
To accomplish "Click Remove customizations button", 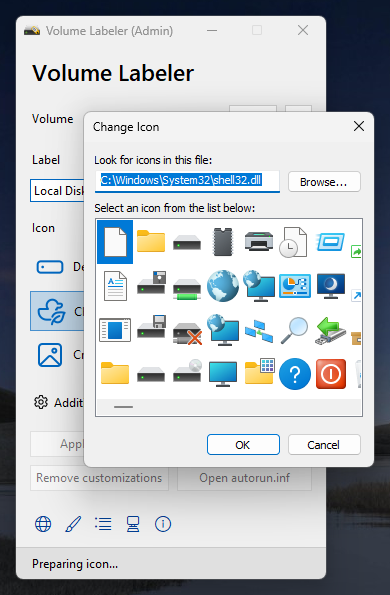I will click(99, 478).
